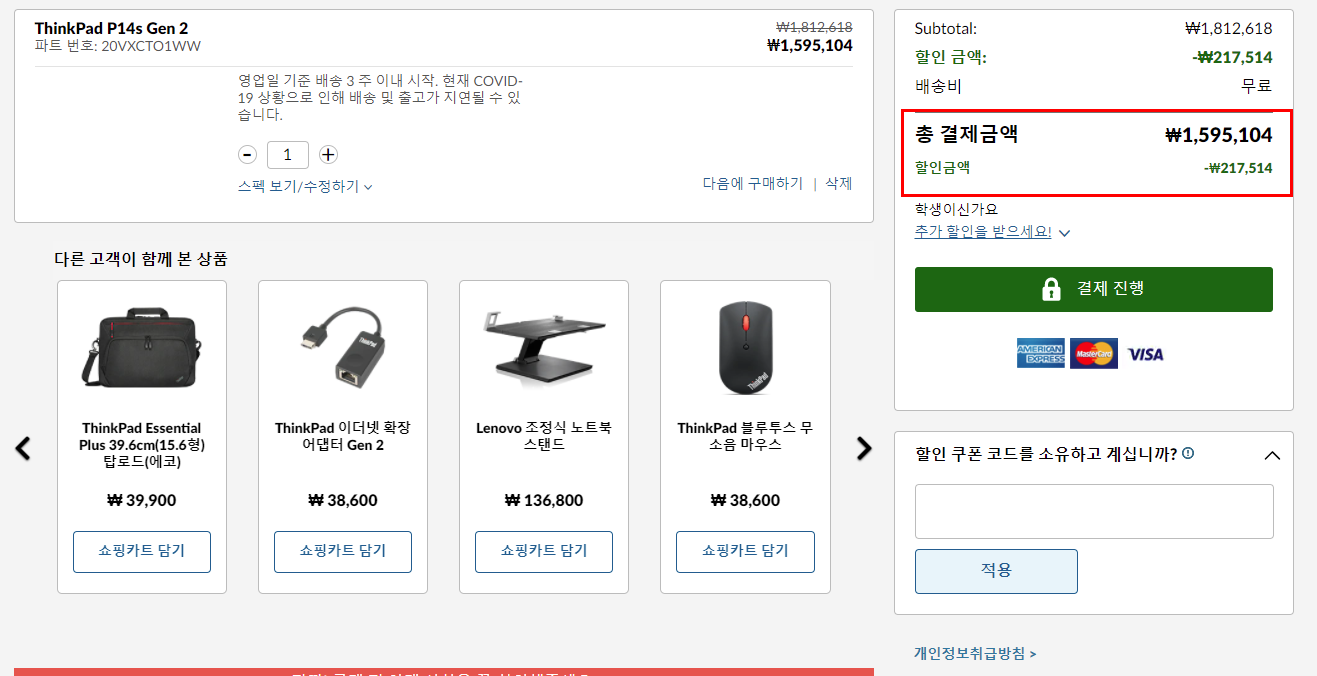1317x676 pixels.
Task: Expand 추가 할인을 받으세요 student discount
Action: tap(992, 232)
